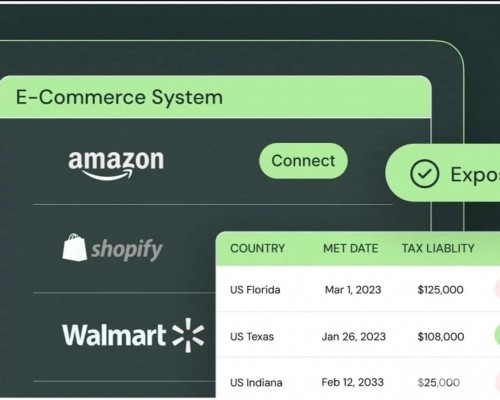Connect the Amazon integration
Viewport: 500px width, 400px height.
(303, 161)
